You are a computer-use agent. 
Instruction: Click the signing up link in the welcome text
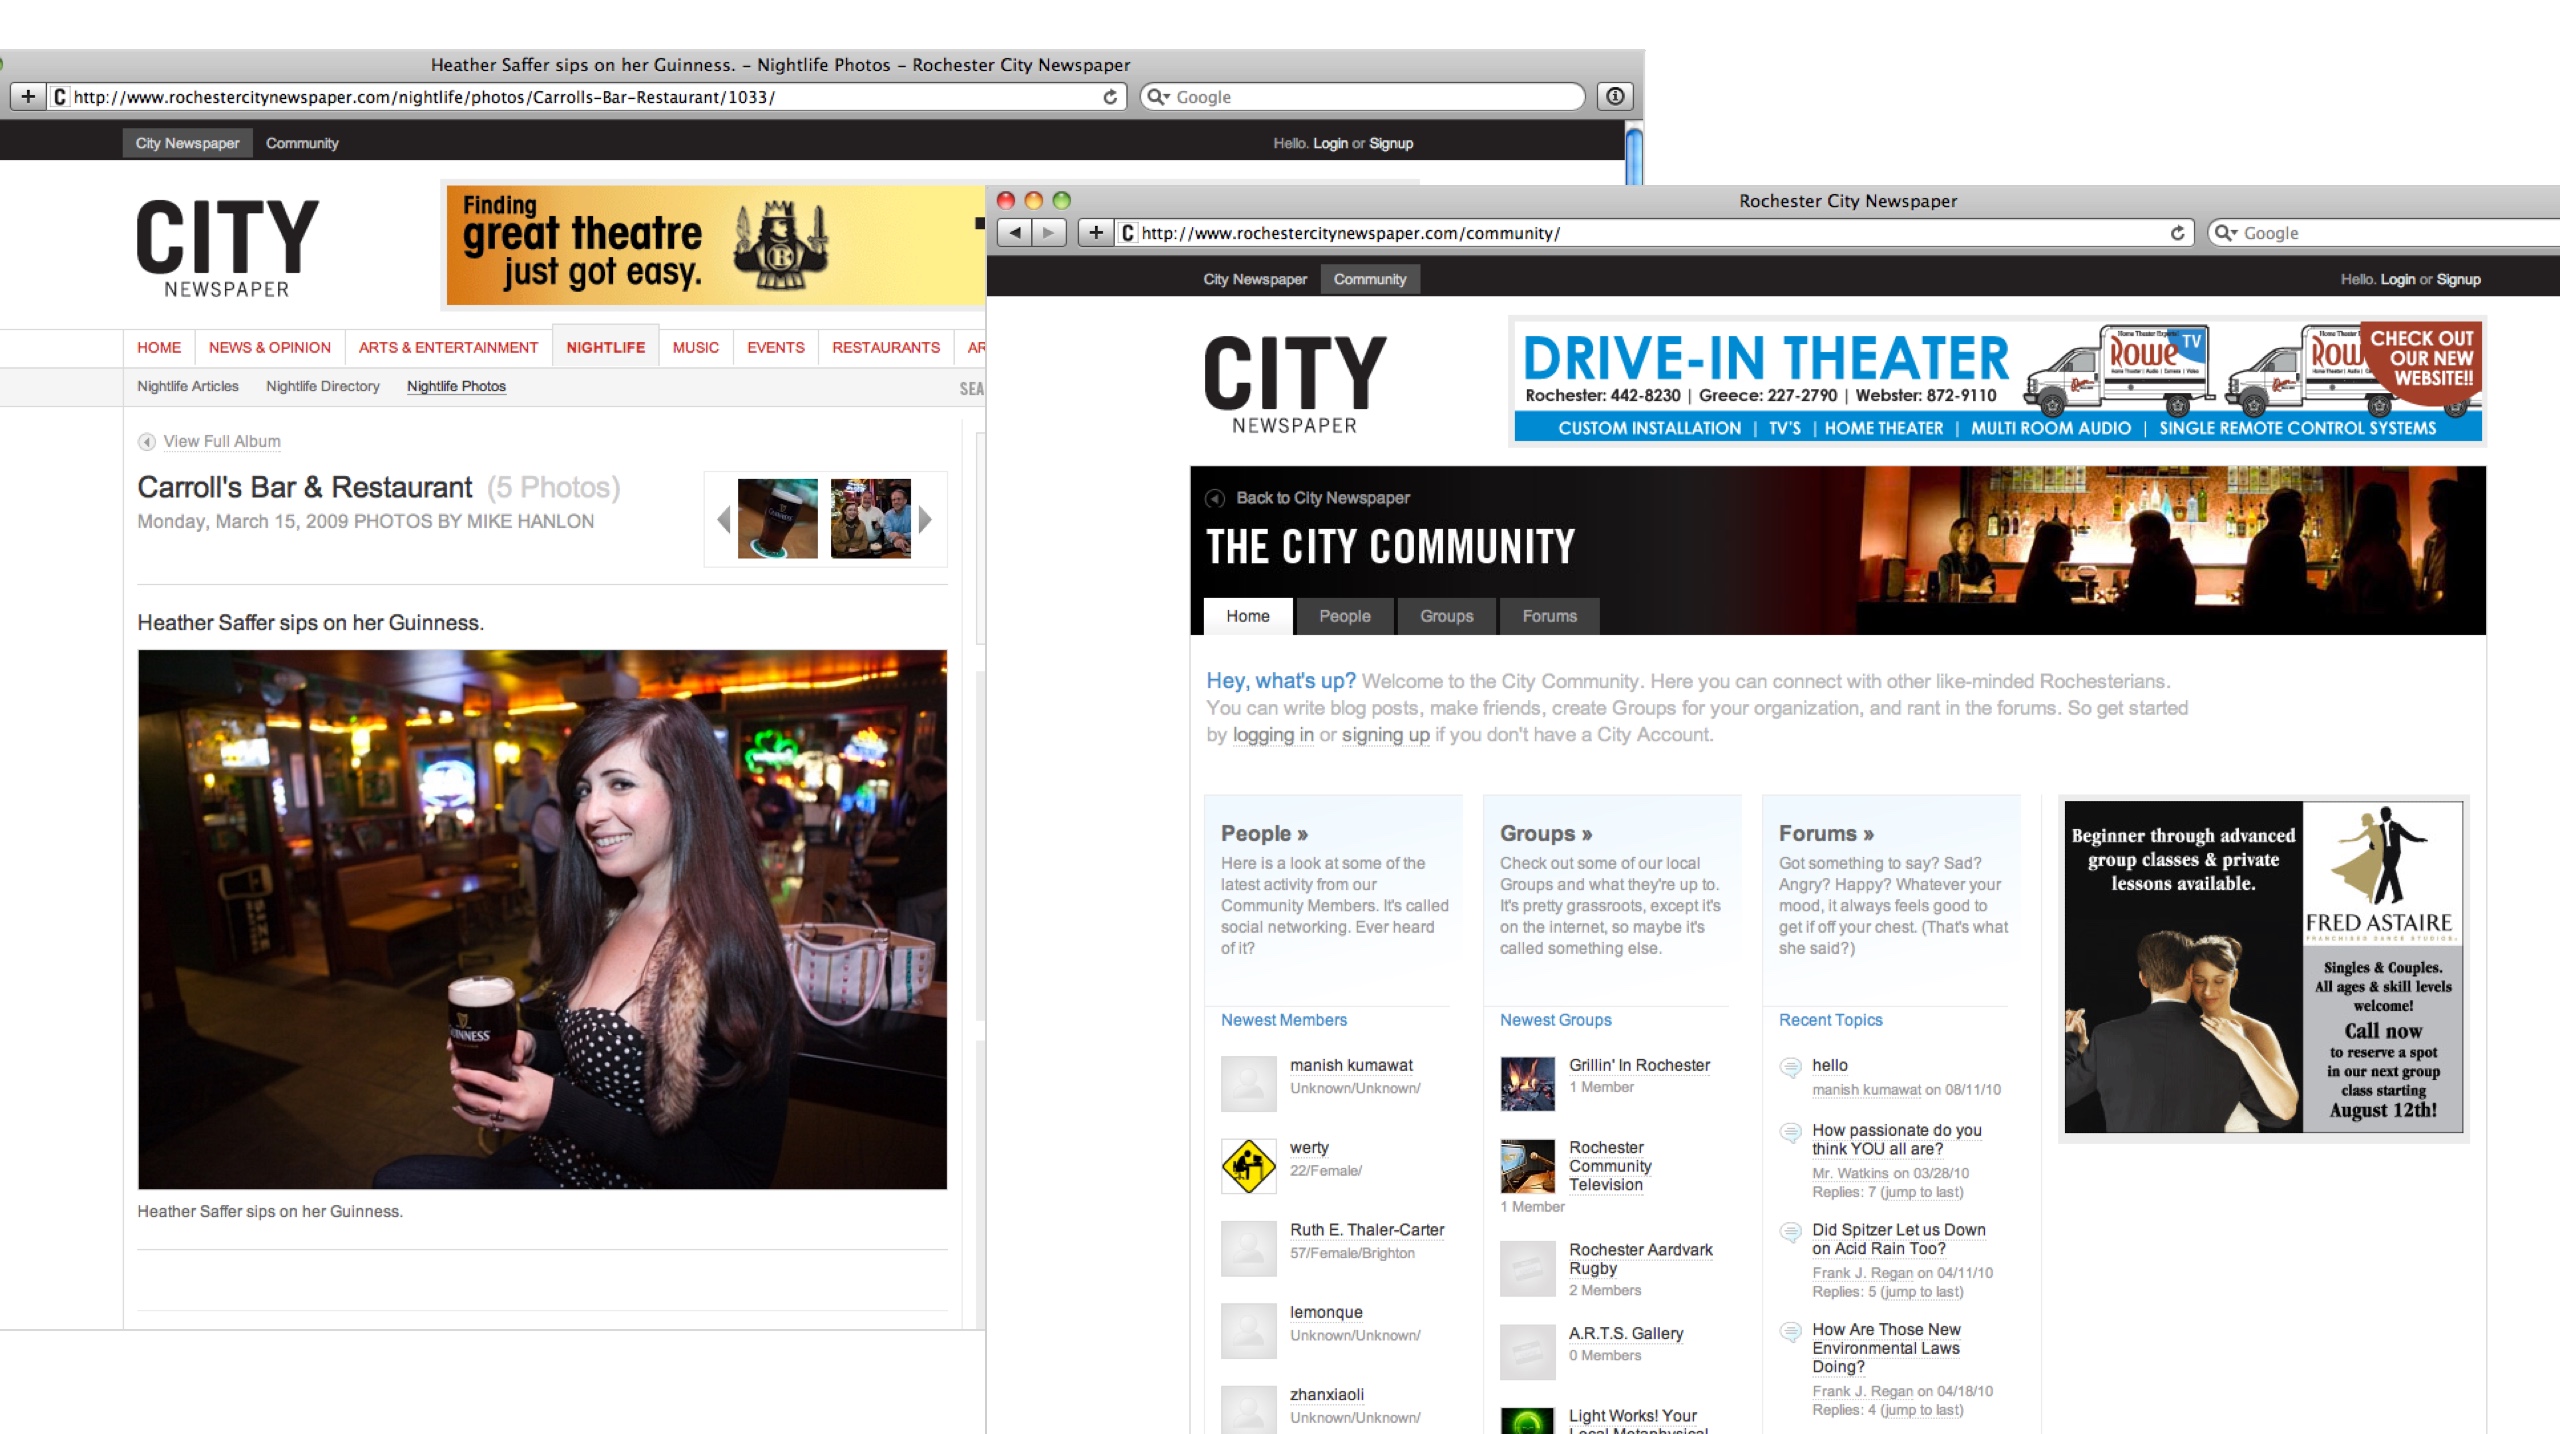pos(1386,735)
